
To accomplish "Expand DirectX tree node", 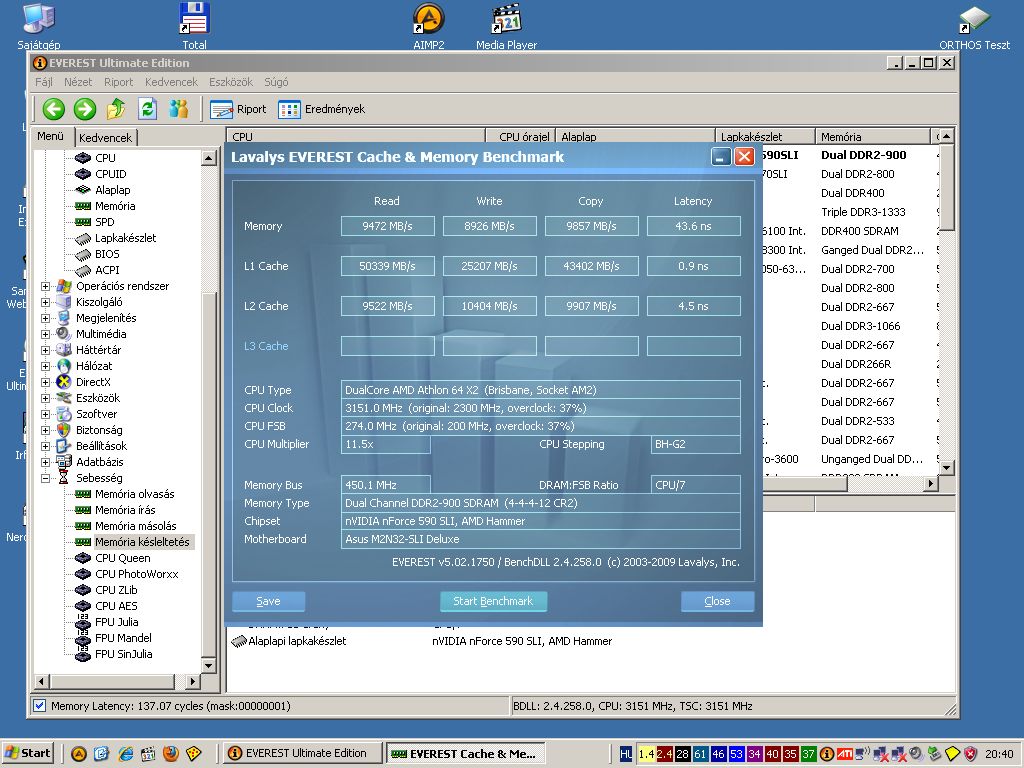I will click(x=45, y=382).
